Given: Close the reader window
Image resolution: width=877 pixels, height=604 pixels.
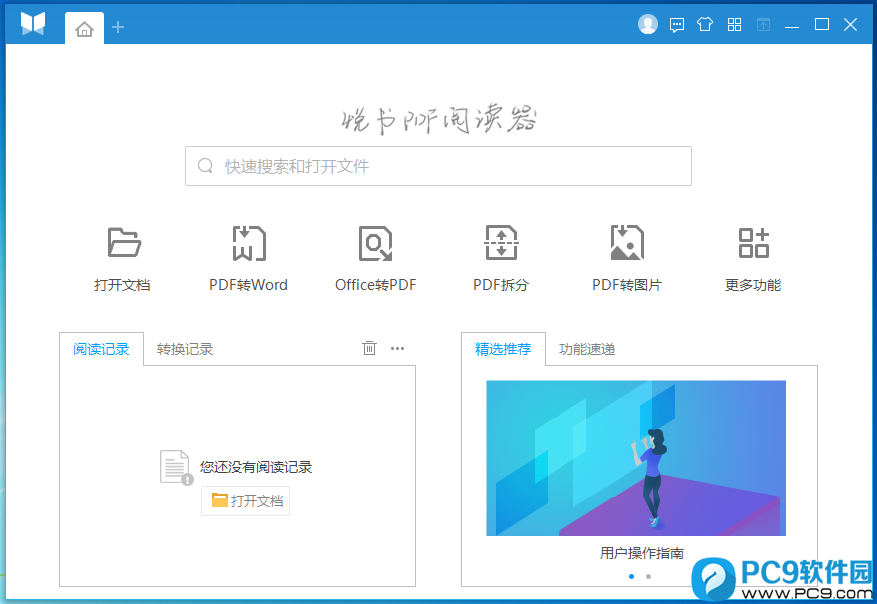Looking at the screenshot, I should point(851,25).
